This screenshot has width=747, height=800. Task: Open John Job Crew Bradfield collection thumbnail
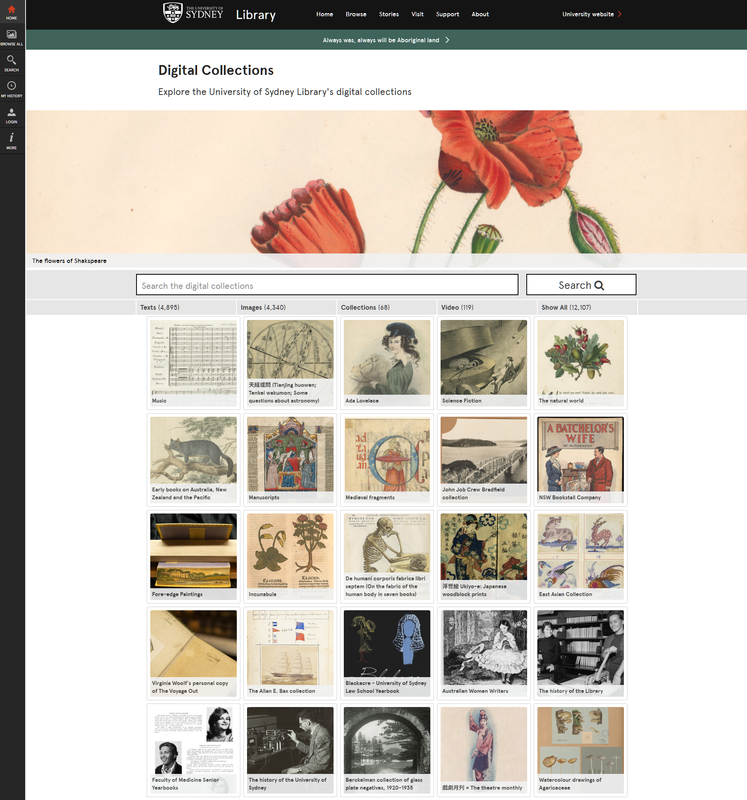click(484, 460)
